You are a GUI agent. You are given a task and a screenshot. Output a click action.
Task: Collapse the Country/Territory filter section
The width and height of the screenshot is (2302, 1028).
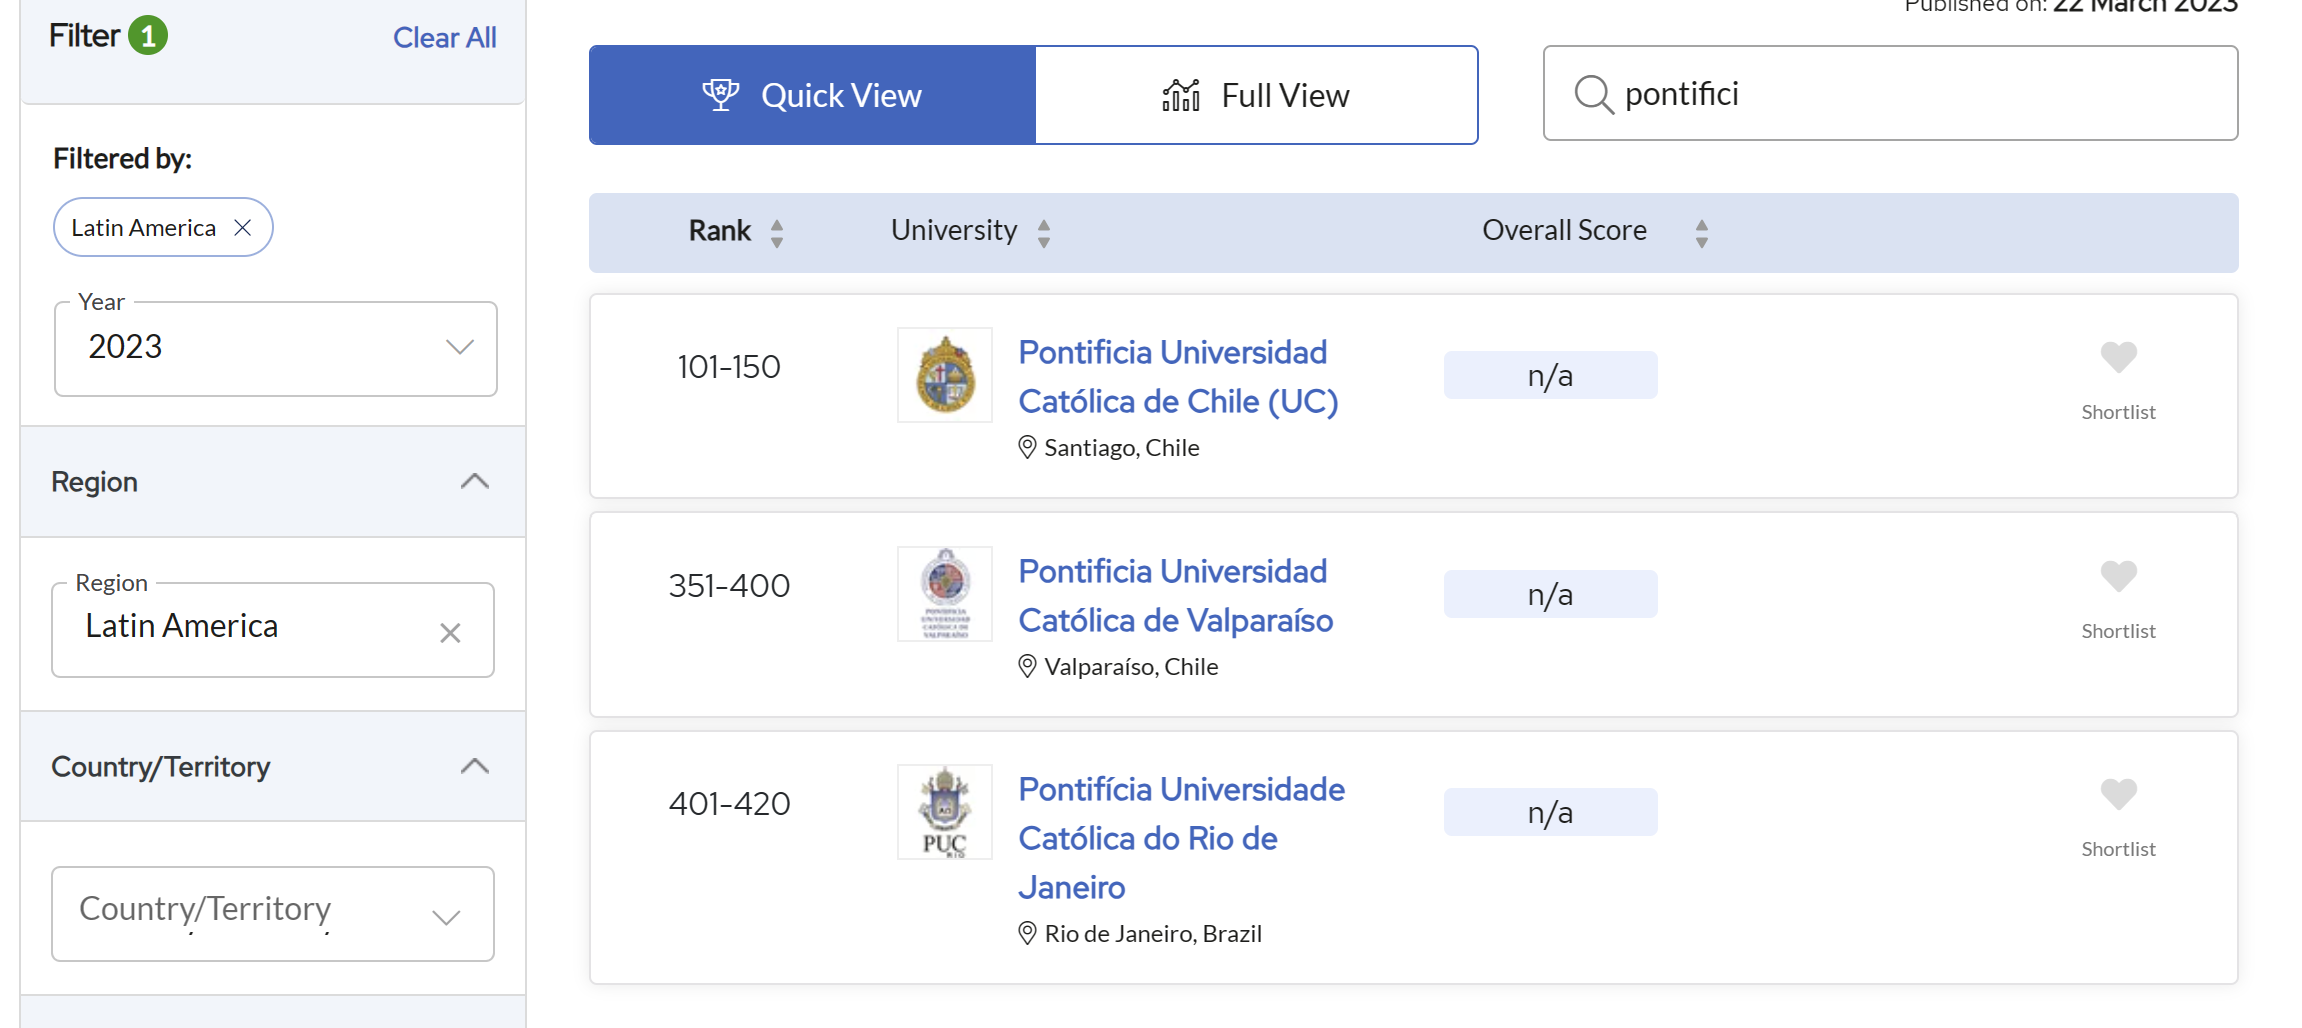pyautogui.click(x=474, y=767)
